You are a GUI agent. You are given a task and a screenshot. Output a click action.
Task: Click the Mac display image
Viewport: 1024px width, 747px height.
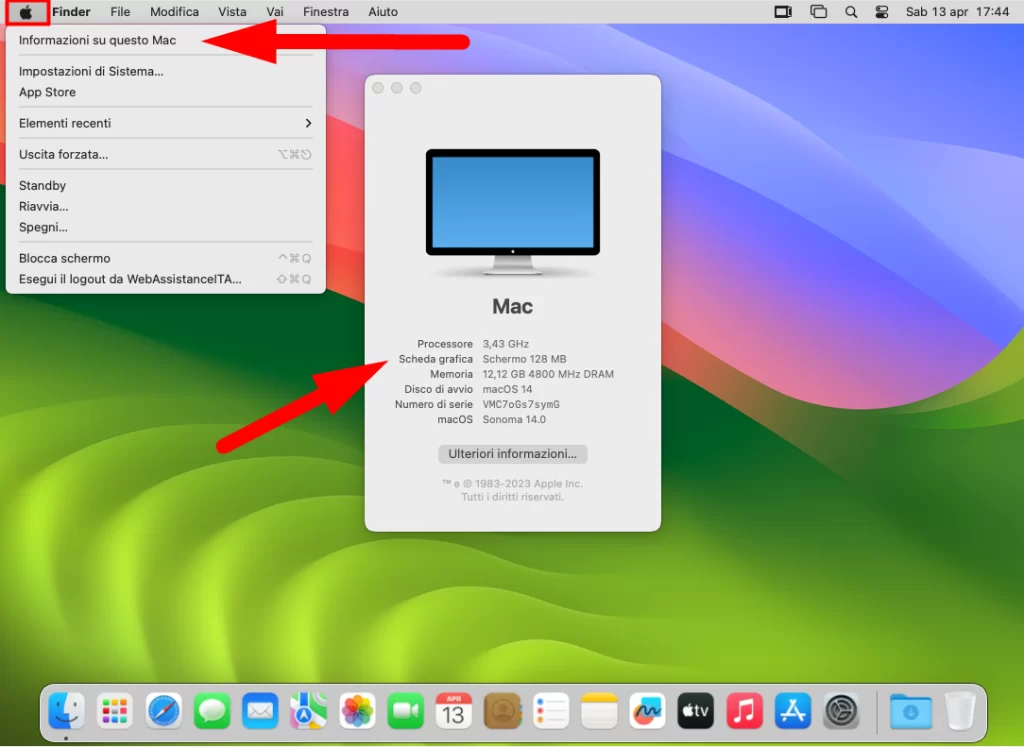[x=513, y=211]
